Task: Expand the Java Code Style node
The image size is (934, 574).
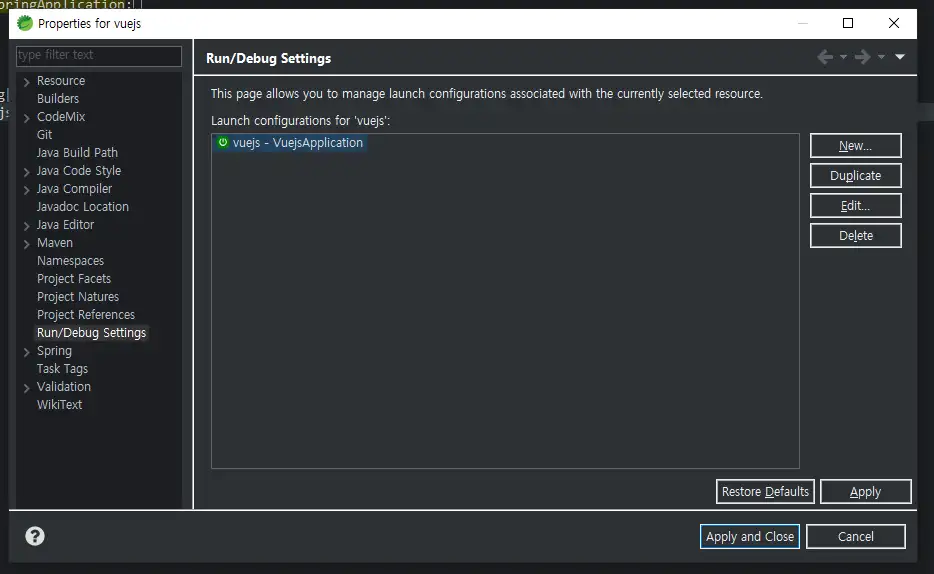Action: pos(26,172)
